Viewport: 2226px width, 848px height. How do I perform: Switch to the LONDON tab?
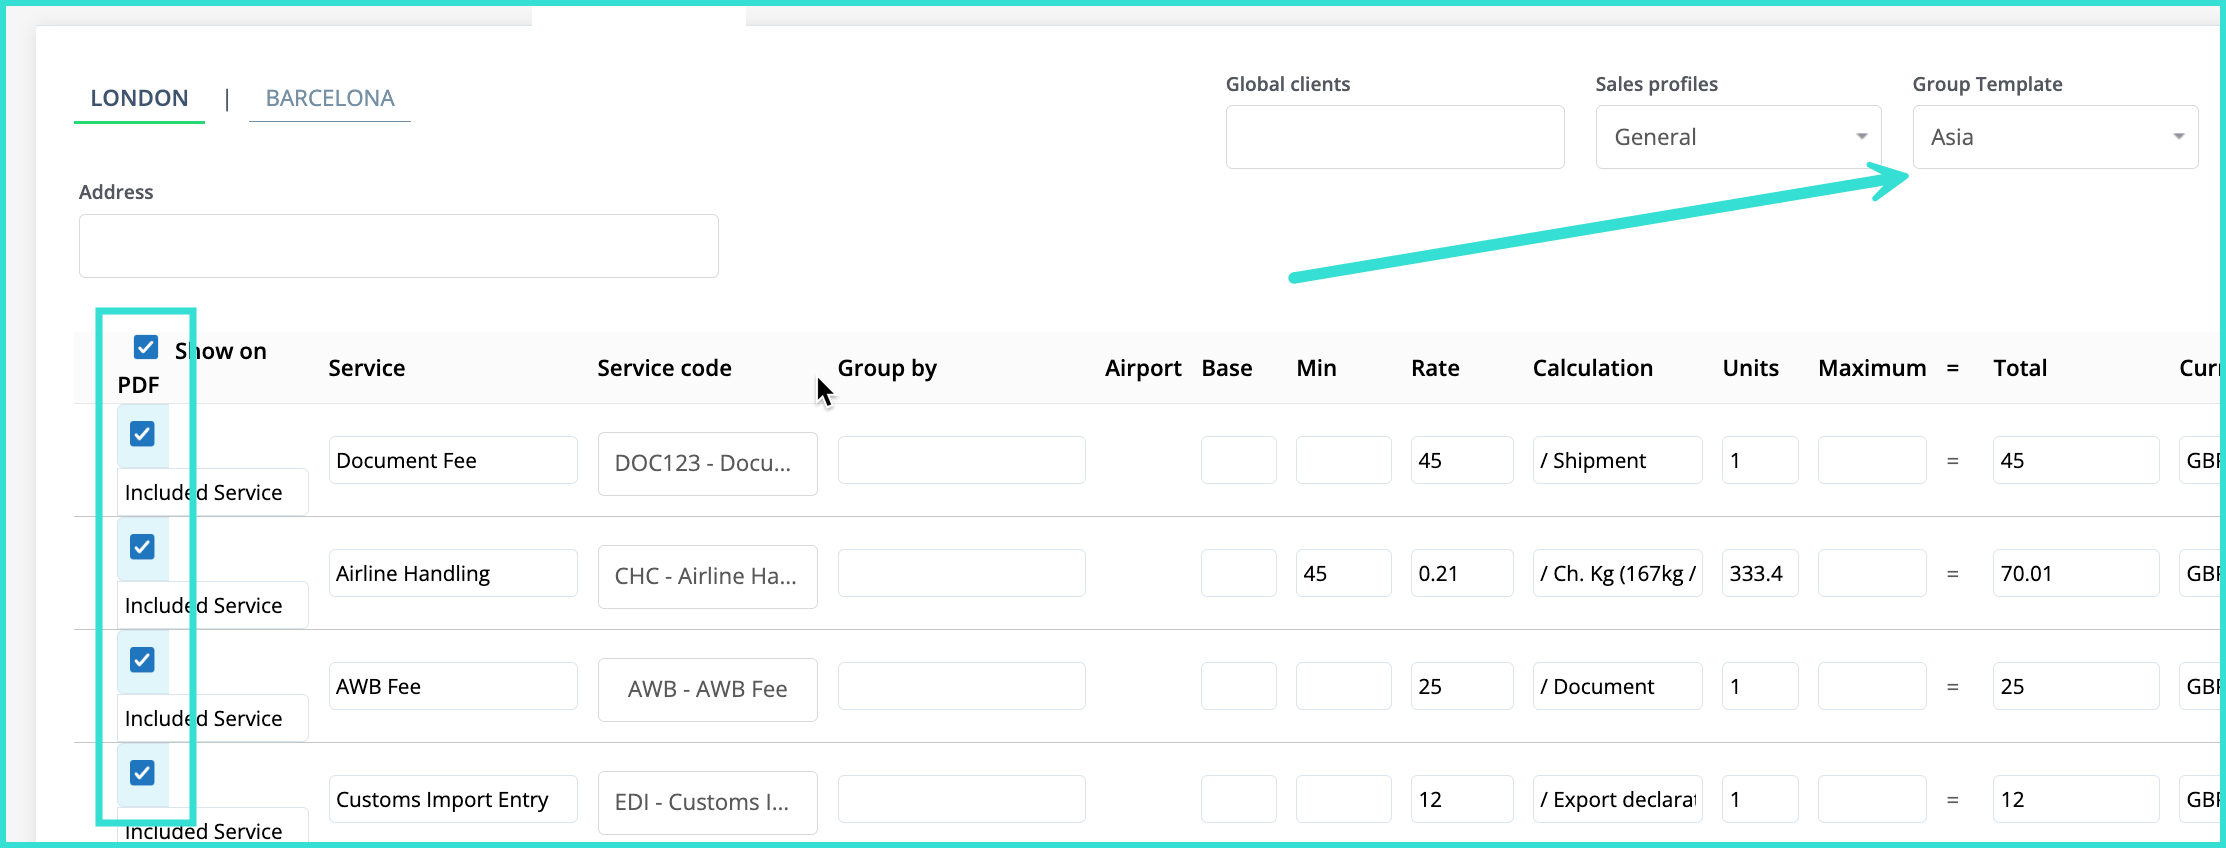click(139, 98)
